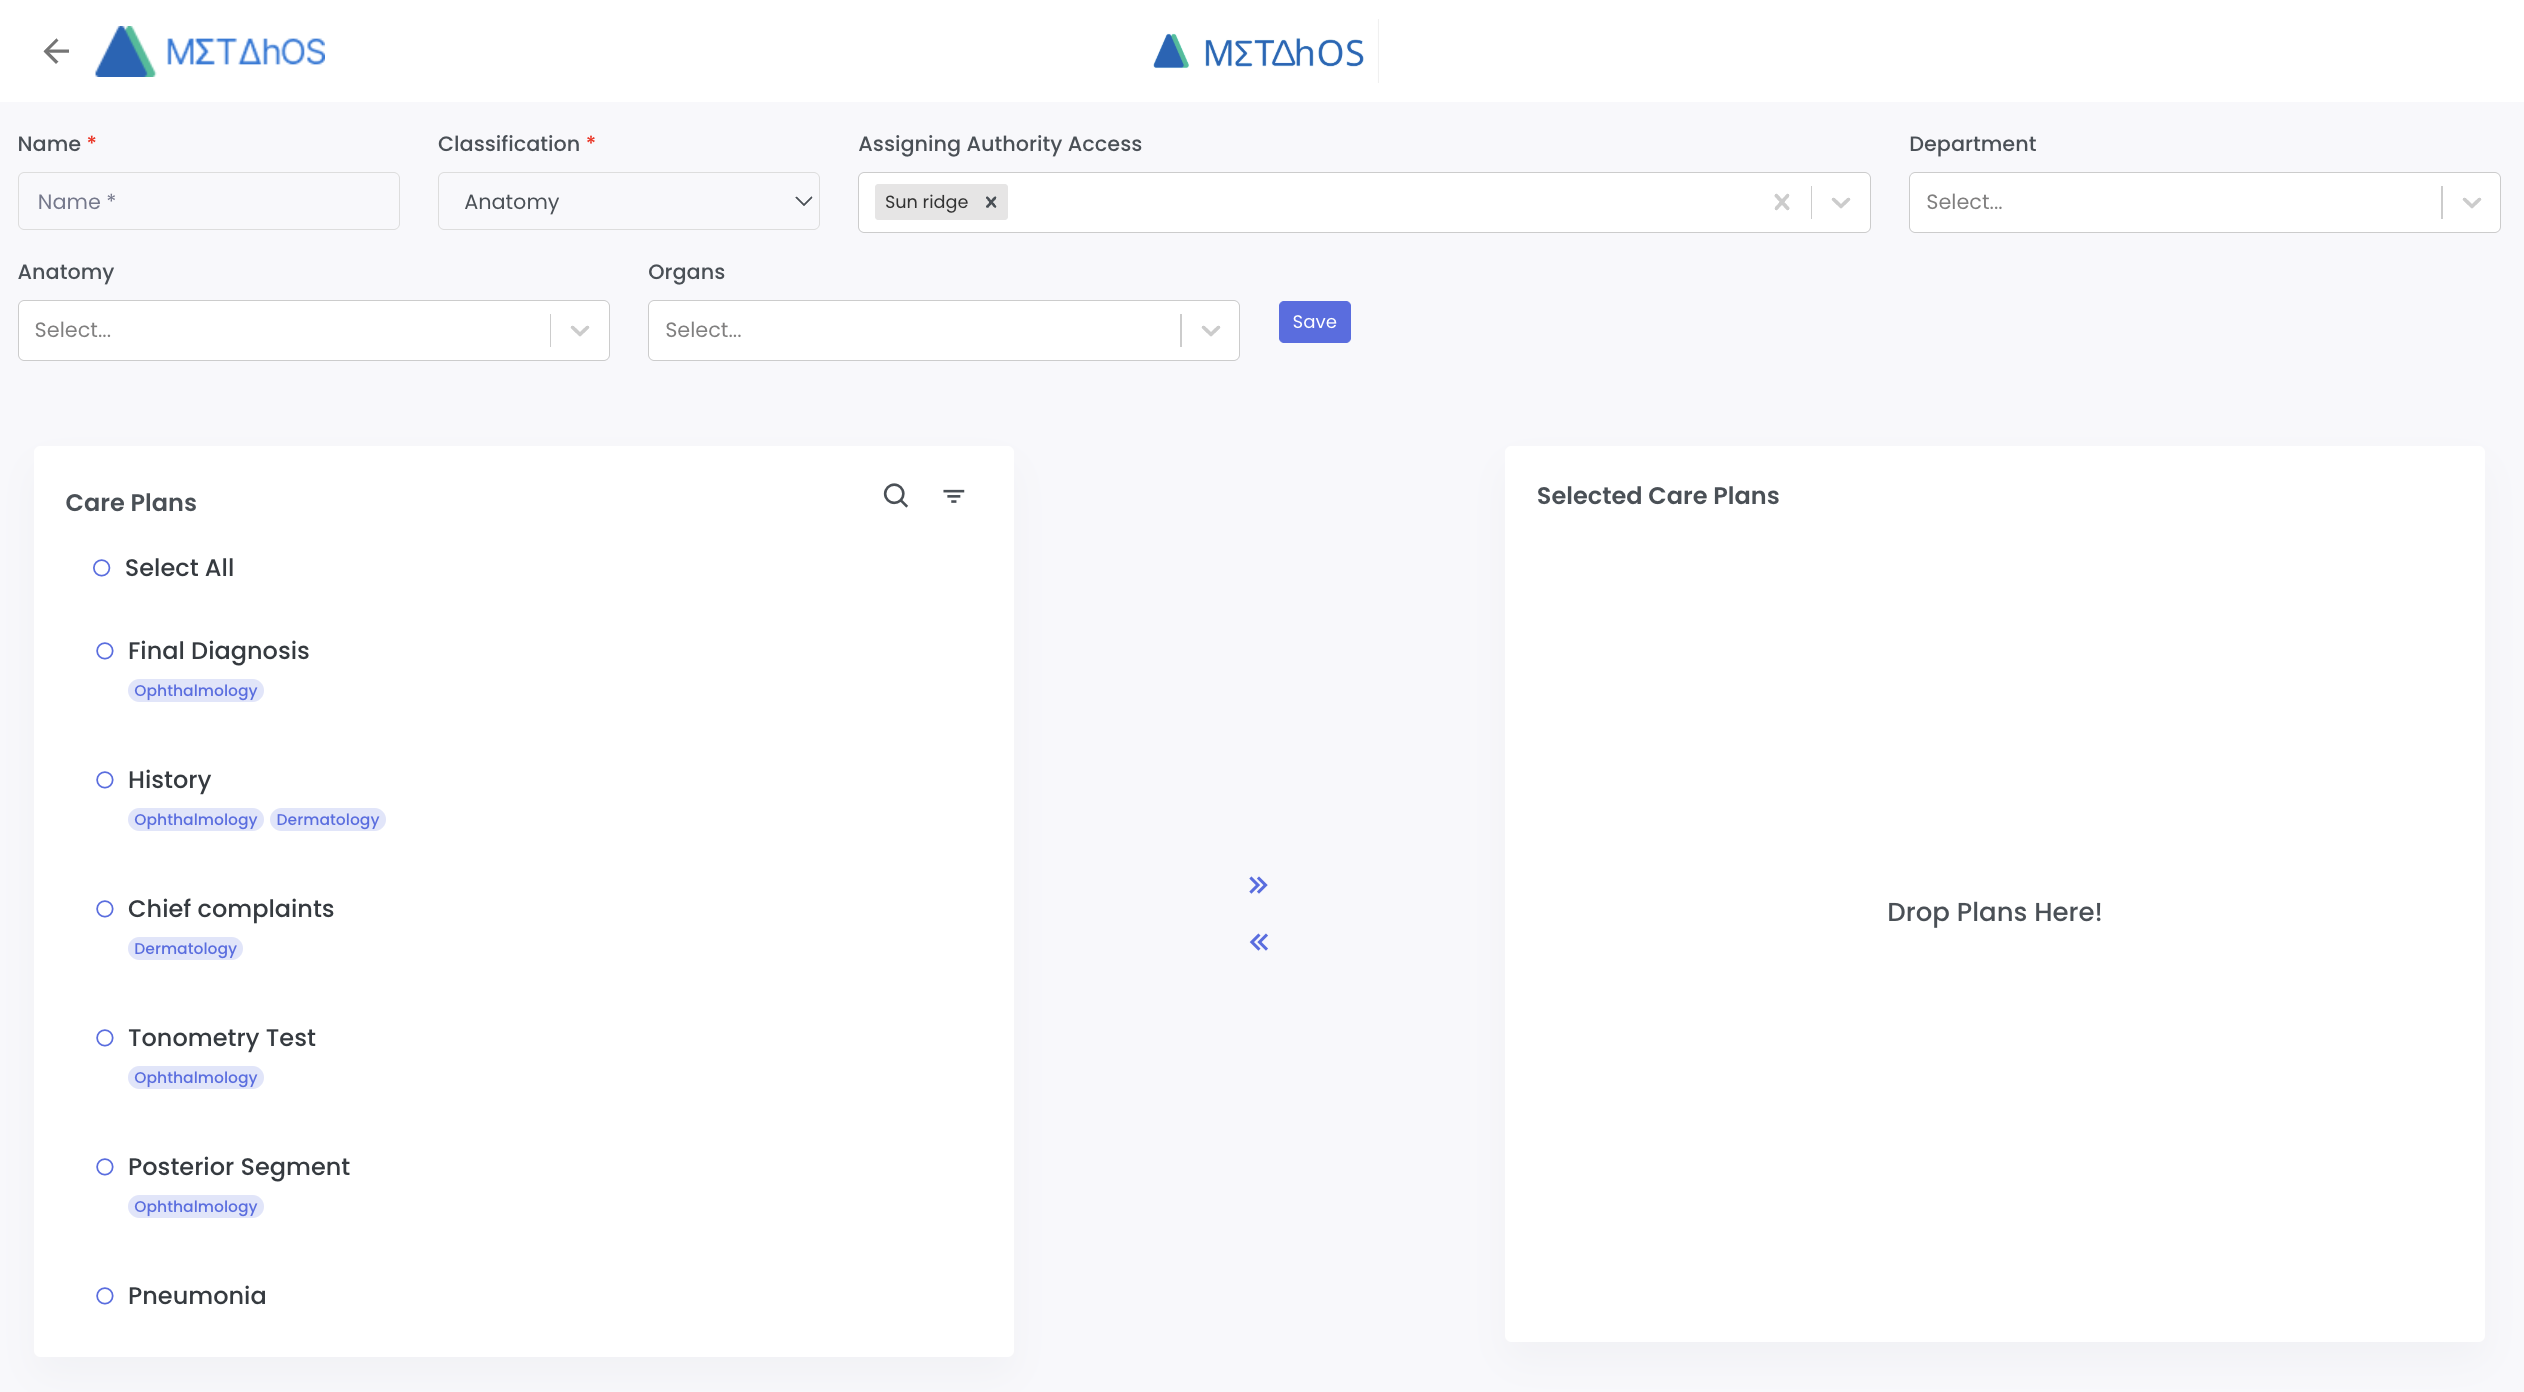Click the Save button
Image resolution: width=2524 pixels, height=1392 pixels.
[x=1314, y=322]
